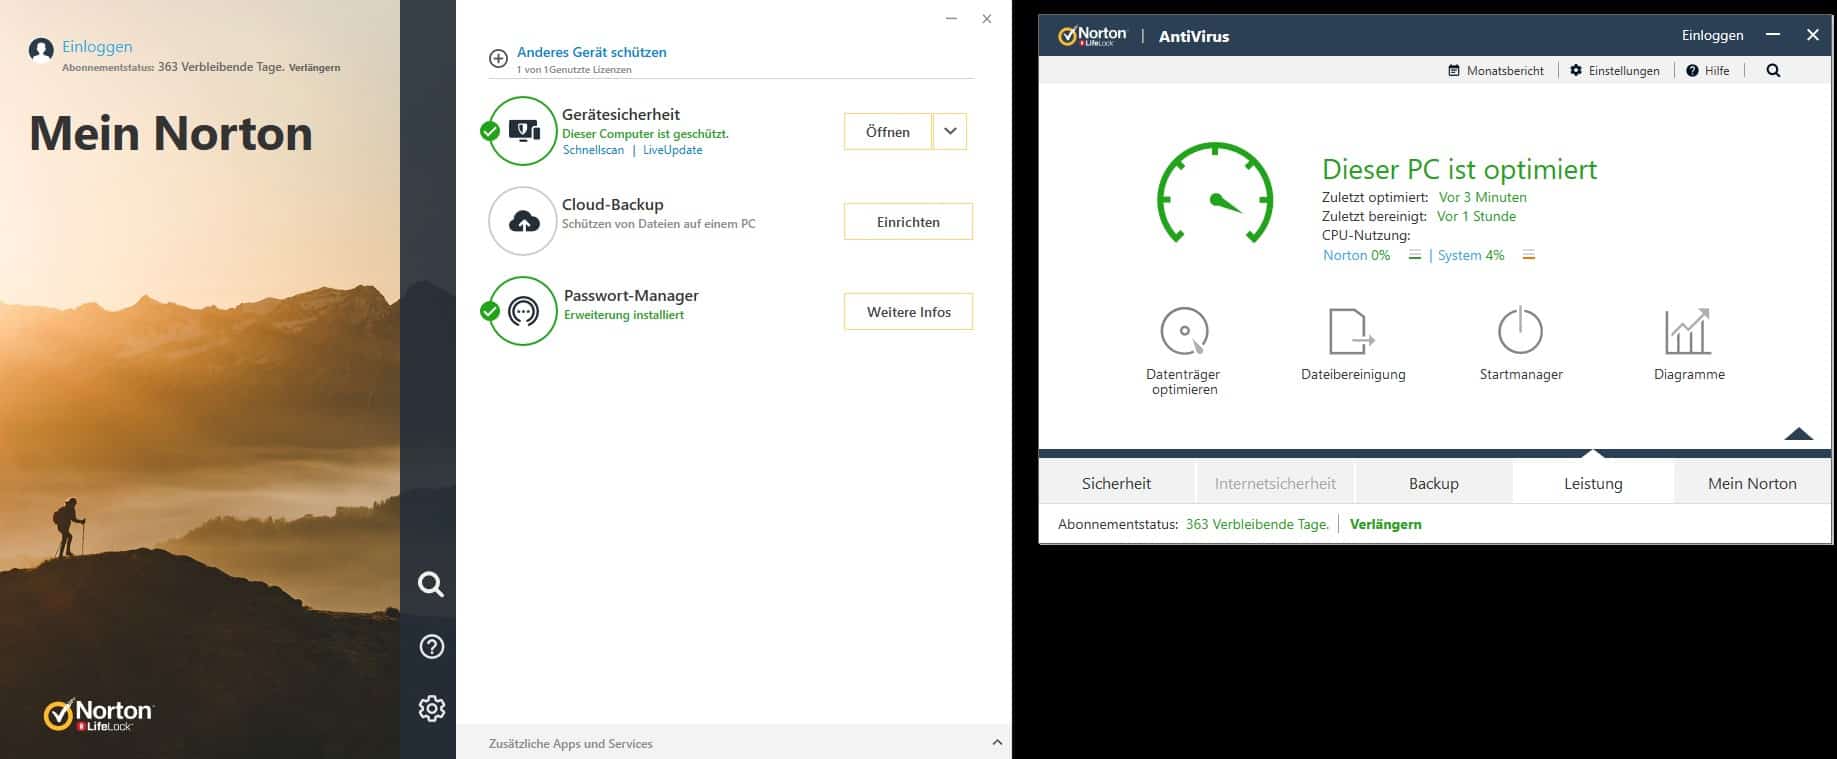Open settings gear in Mein Norton sidebar

point(431,708)
